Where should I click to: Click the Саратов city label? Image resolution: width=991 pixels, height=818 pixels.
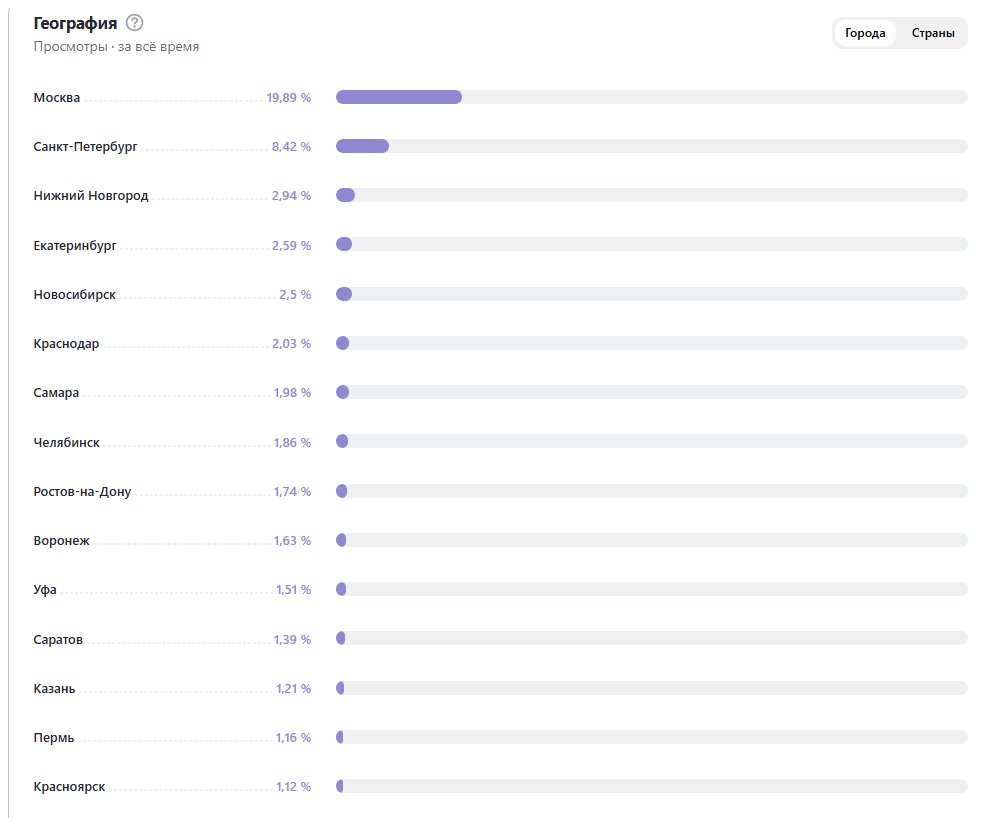click(58, 640)
